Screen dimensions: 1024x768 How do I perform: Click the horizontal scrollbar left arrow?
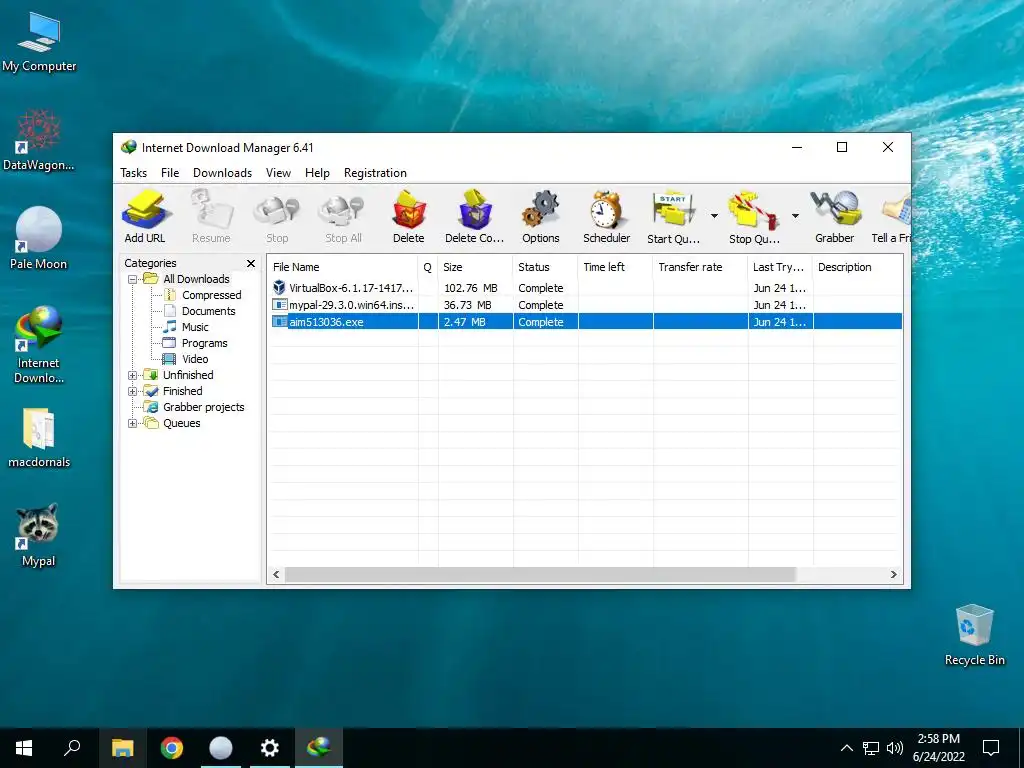pos(276,575)
